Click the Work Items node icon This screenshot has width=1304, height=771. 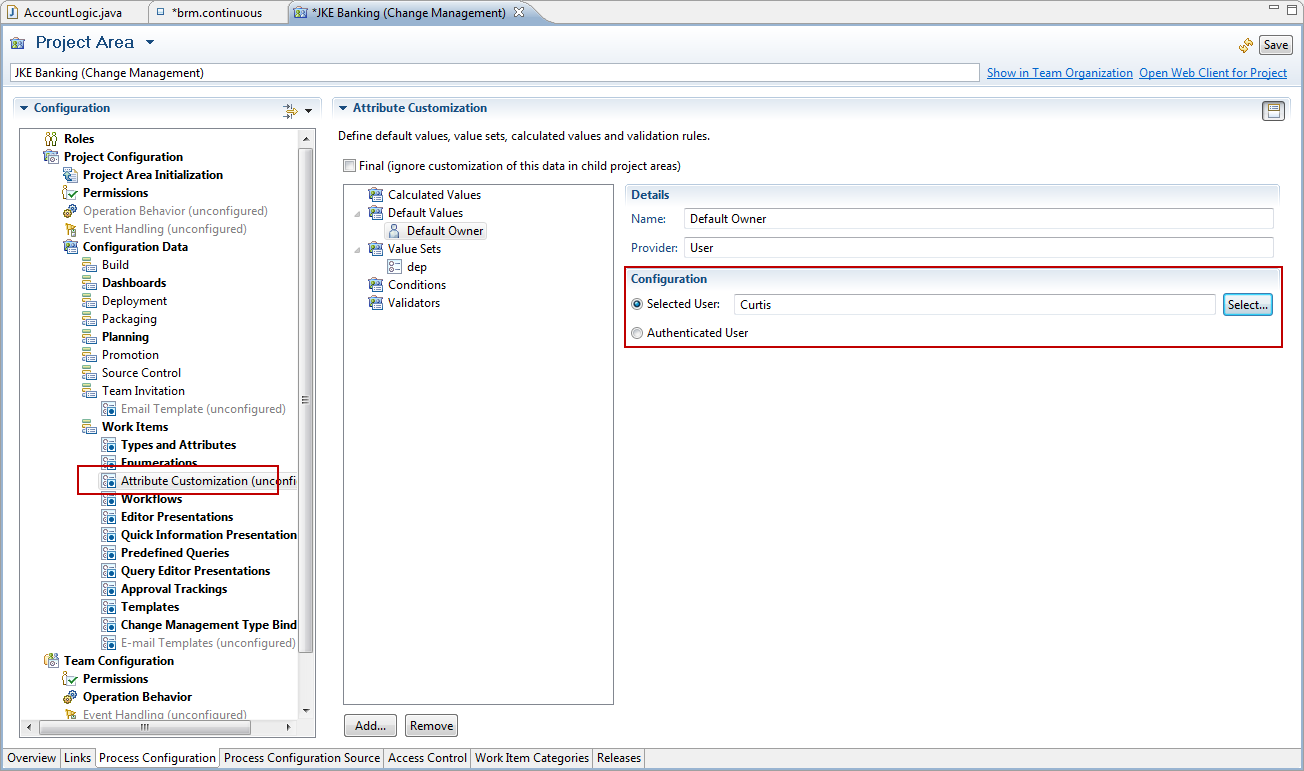click(89, 427)
